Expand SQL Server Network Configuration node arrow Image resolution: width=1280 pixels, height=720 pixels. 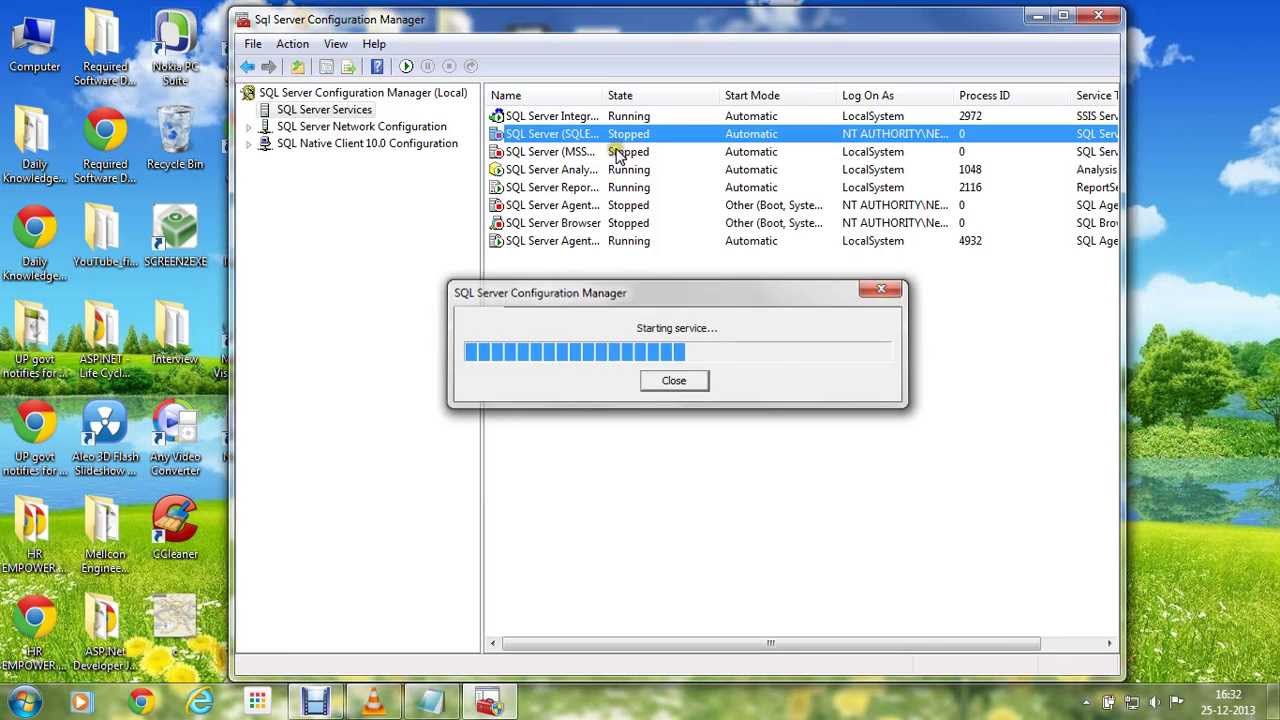[249, 127]
